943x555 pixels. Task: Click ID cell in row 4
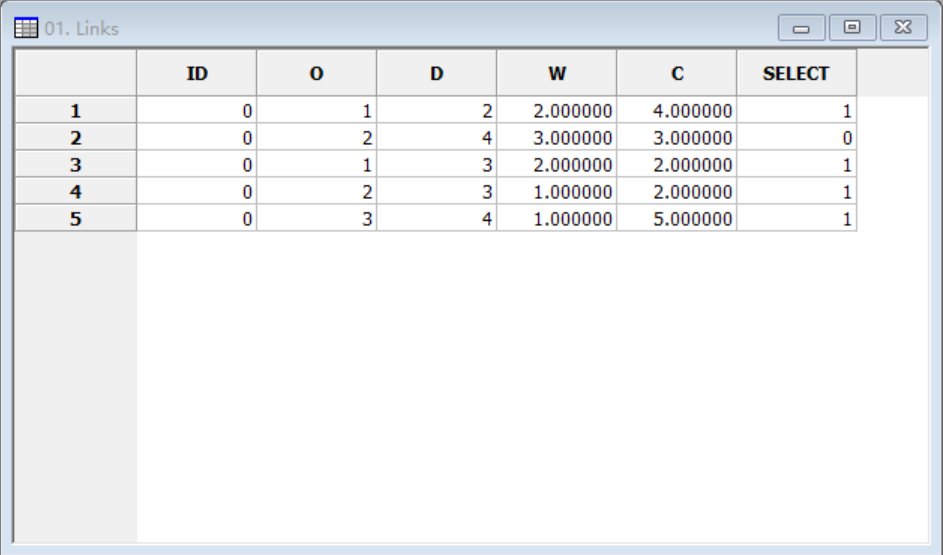[x=197, y=192]
